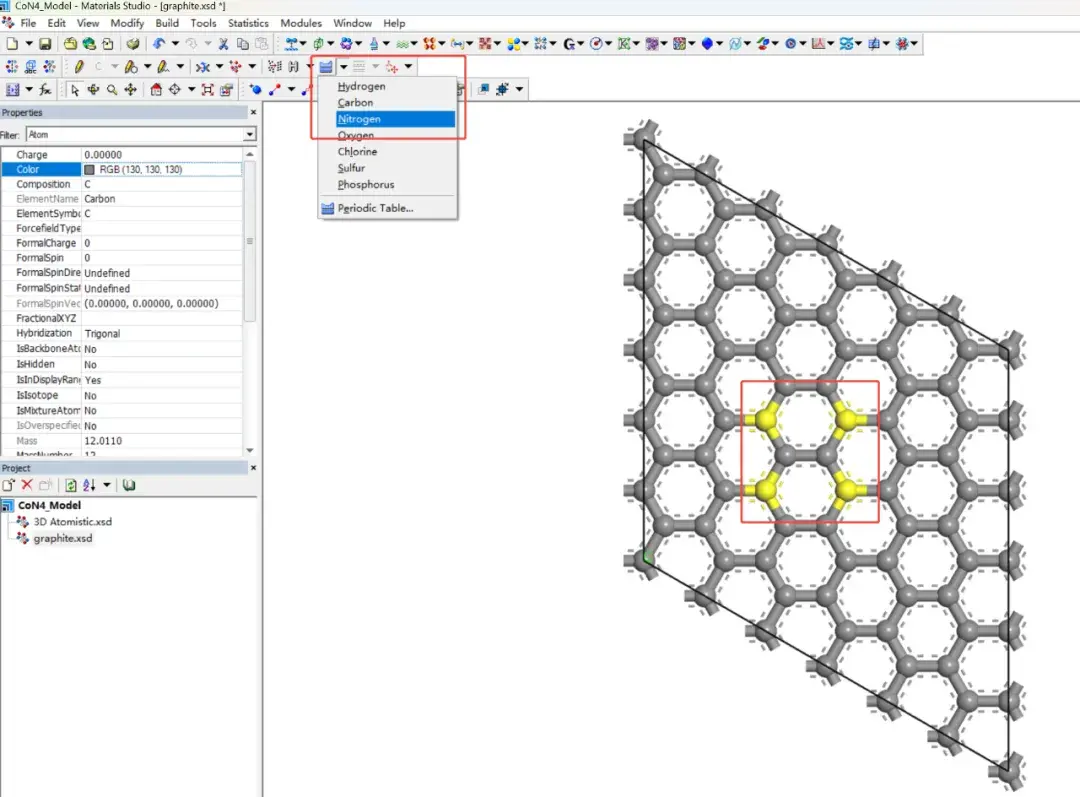Select the 3D Viewer selection arrow tool

(75, 90)
